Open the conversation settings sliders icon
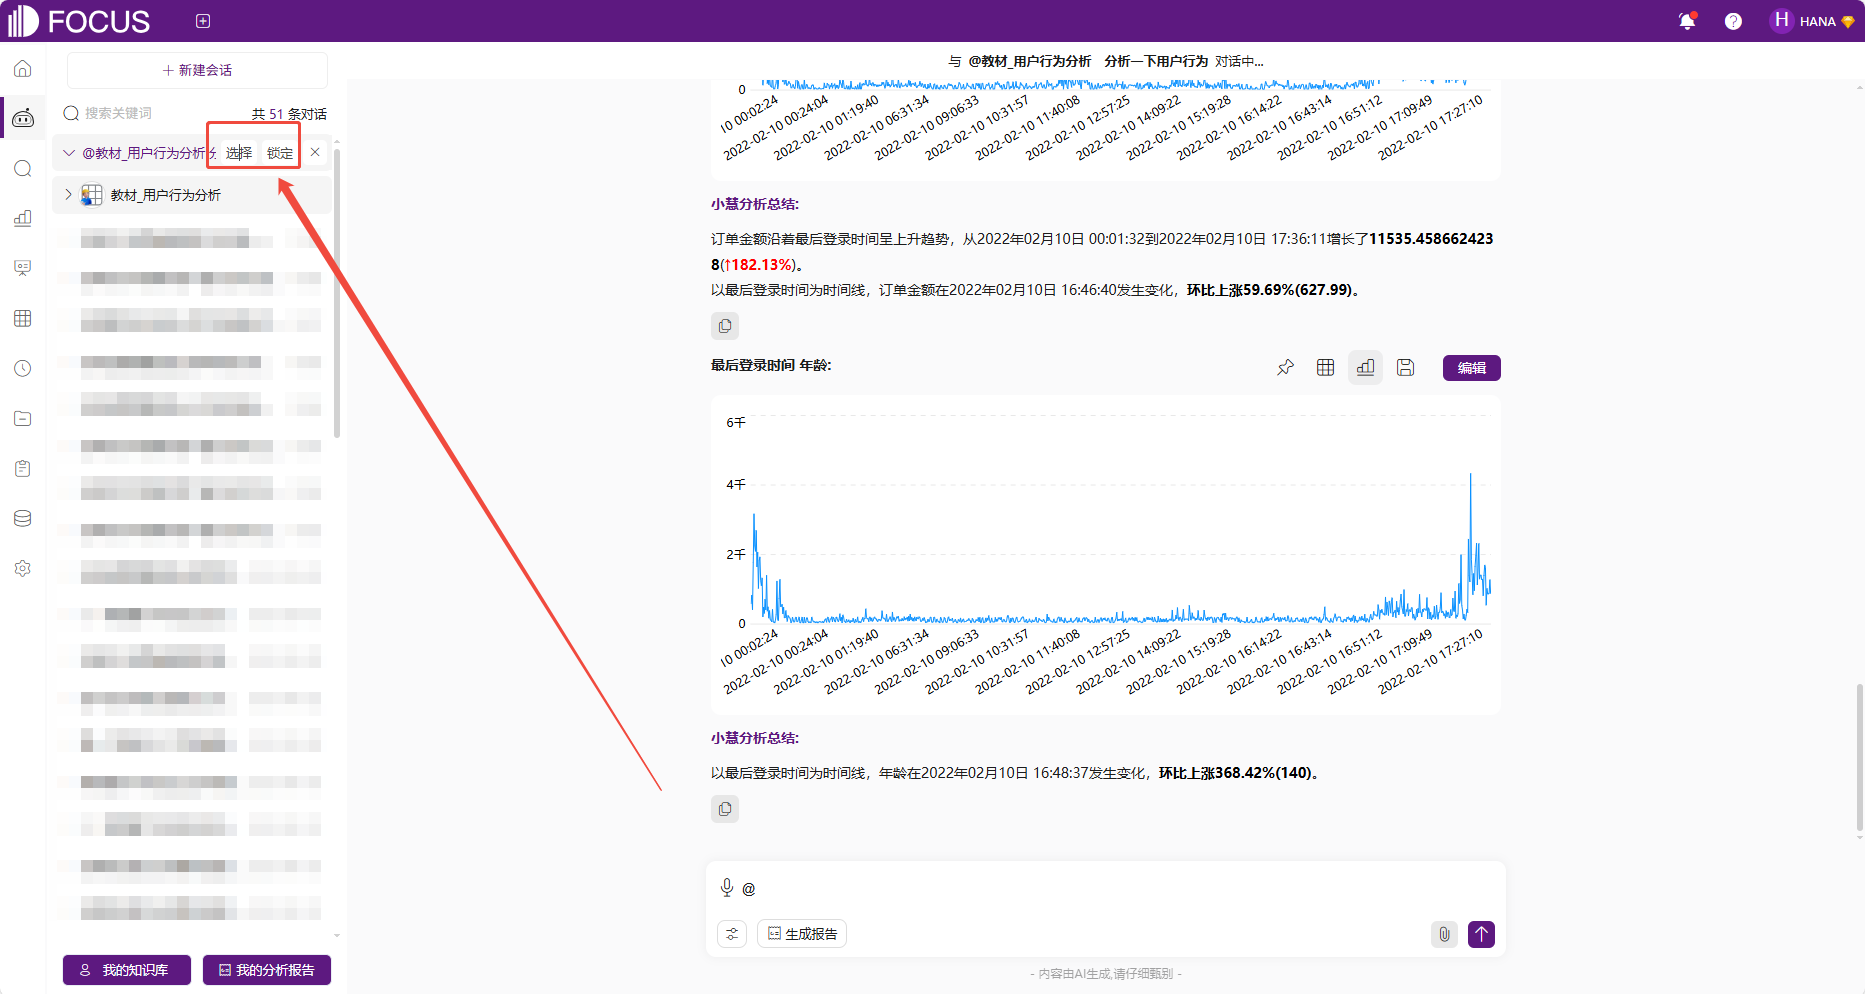Viewport: 1865px width, 994px height. coord(732,934)
